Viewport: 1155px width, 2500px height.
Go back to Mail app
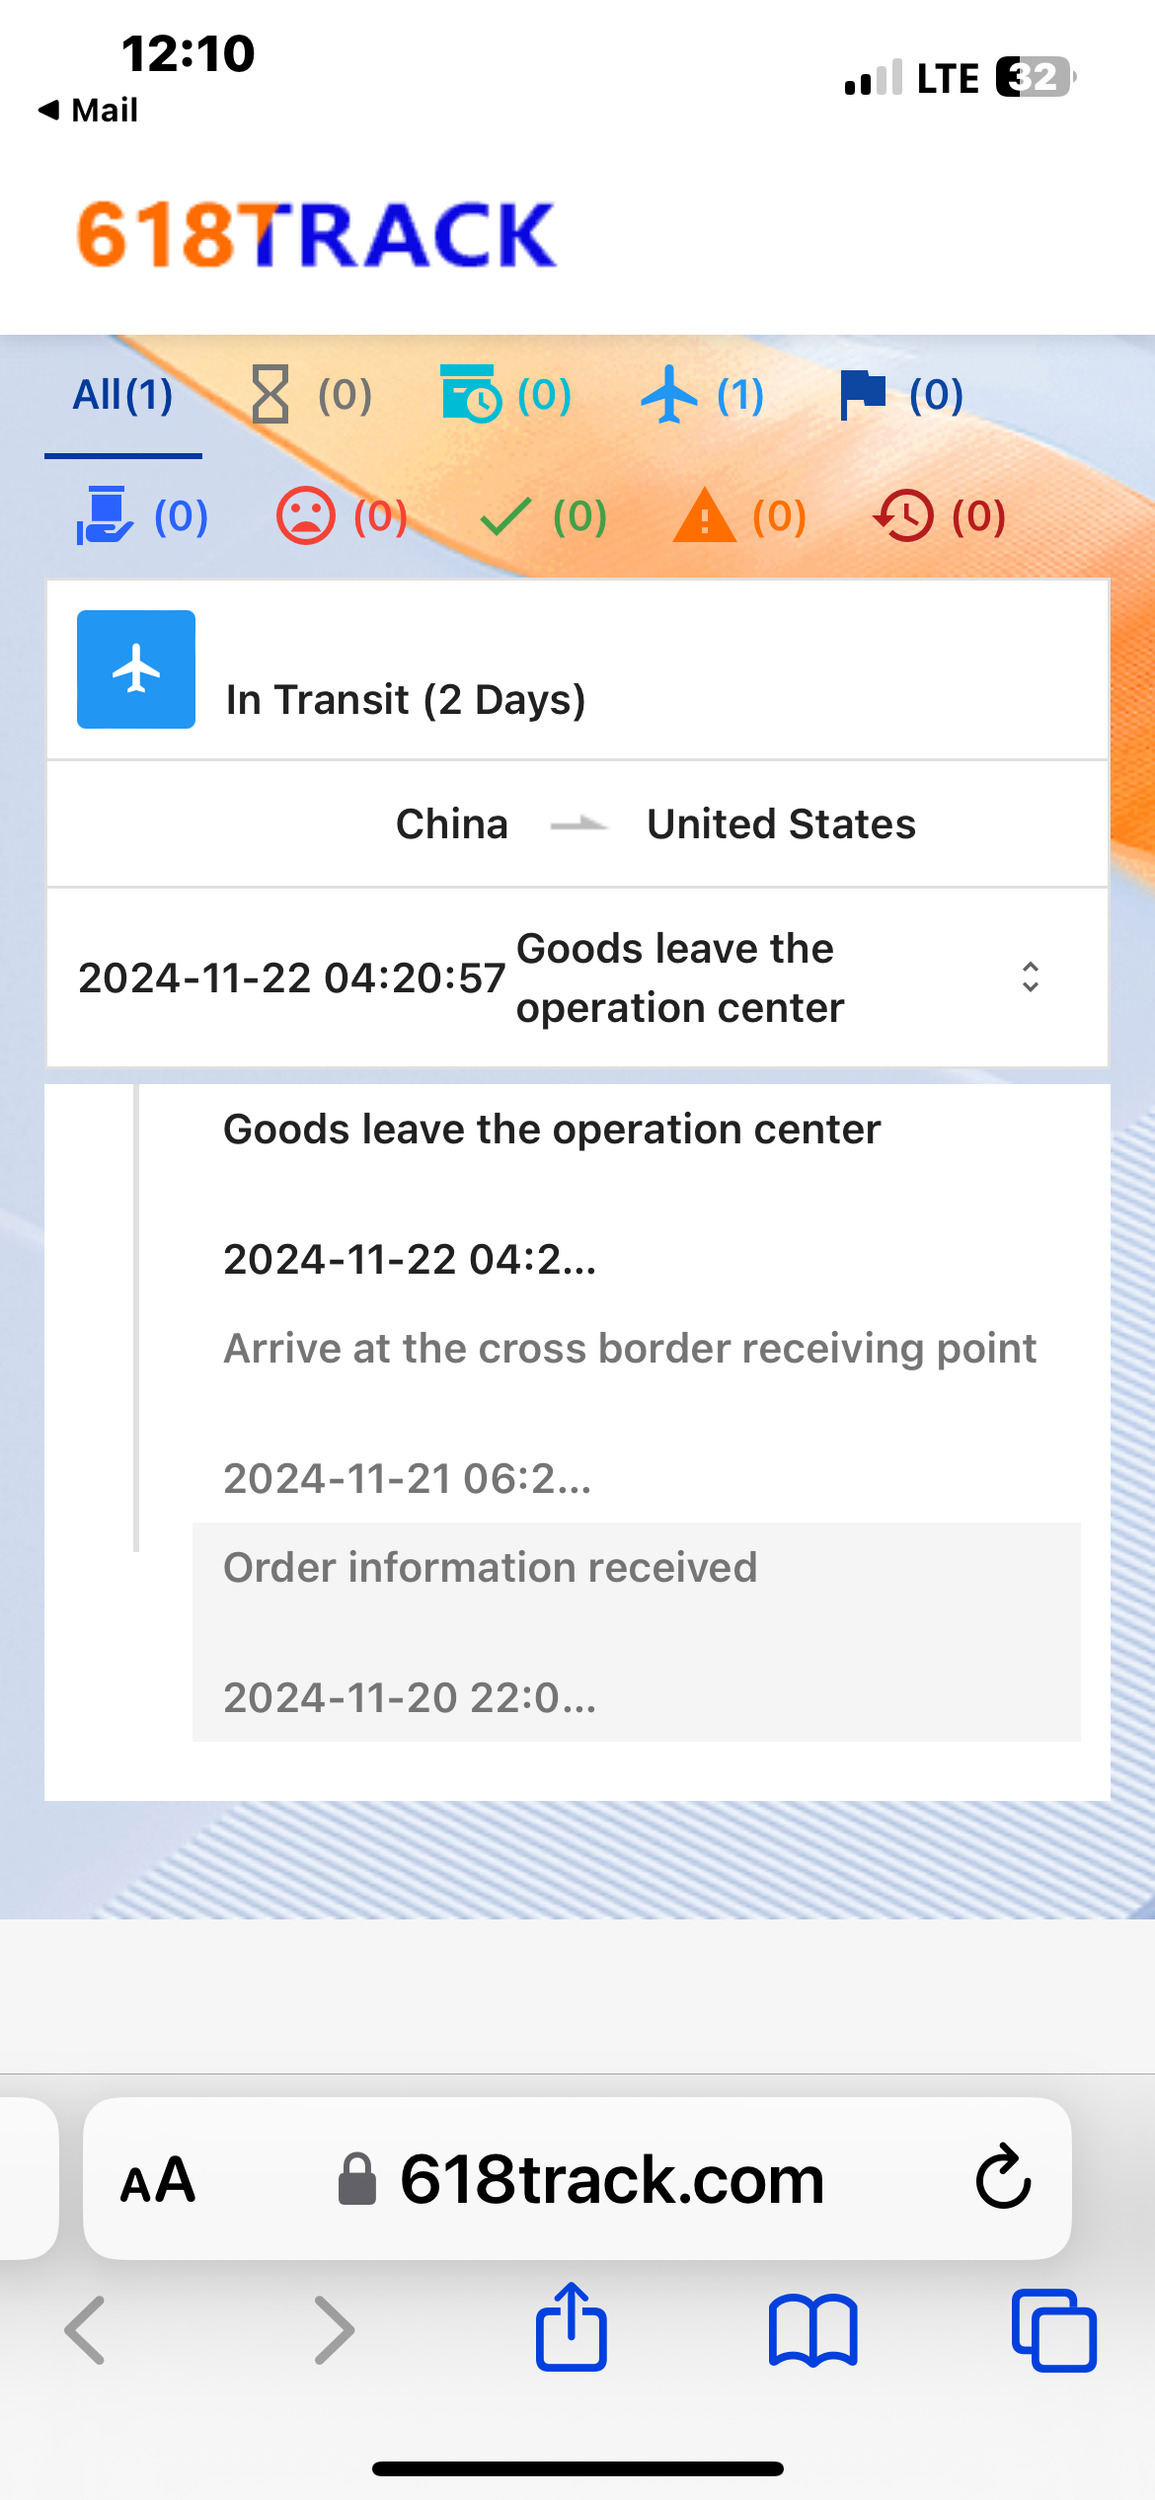[x=88, y=110]
